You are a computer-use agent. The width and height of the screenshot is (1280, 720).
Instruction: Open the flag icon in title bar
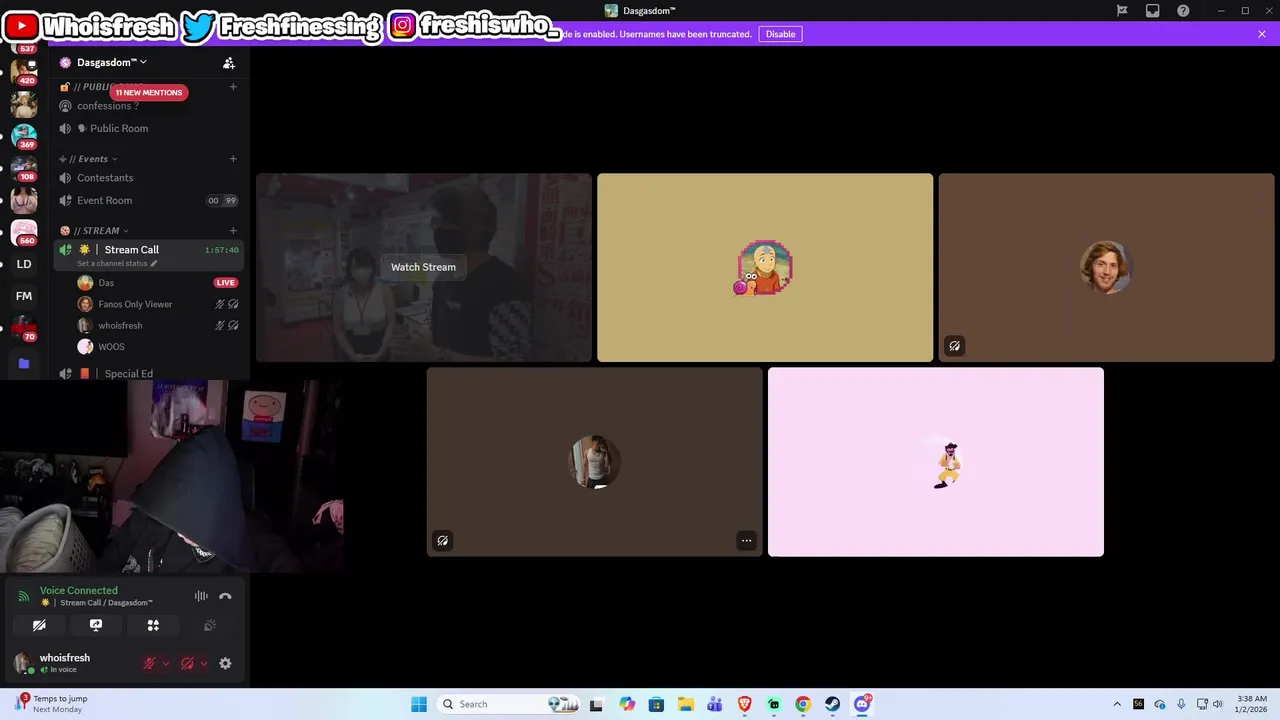point(1122,11)
